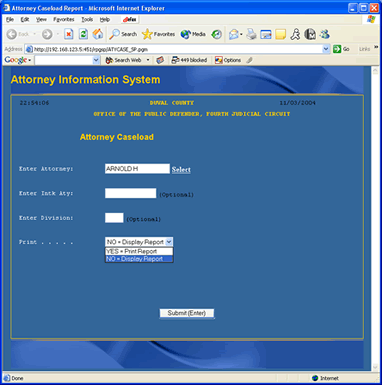Click the yellow Discuss note icon
Viewport: 382px width, 385px height.
(x=281, y=34)
